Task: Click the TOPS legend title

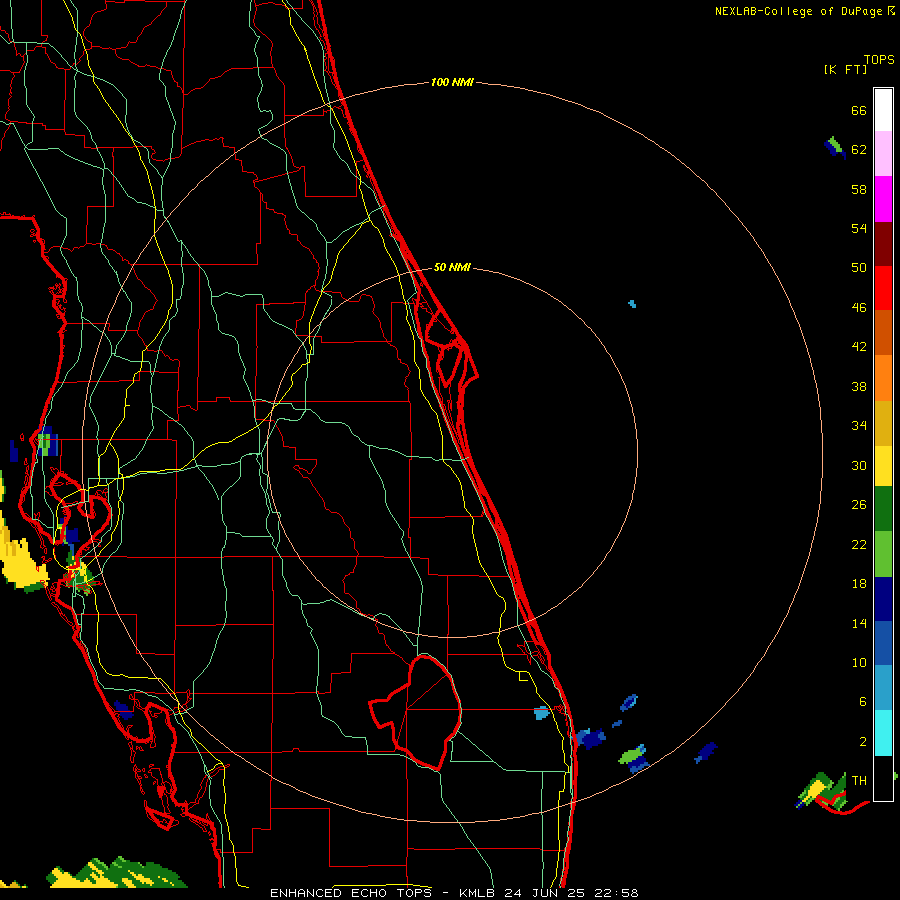Action: point(879,60)
